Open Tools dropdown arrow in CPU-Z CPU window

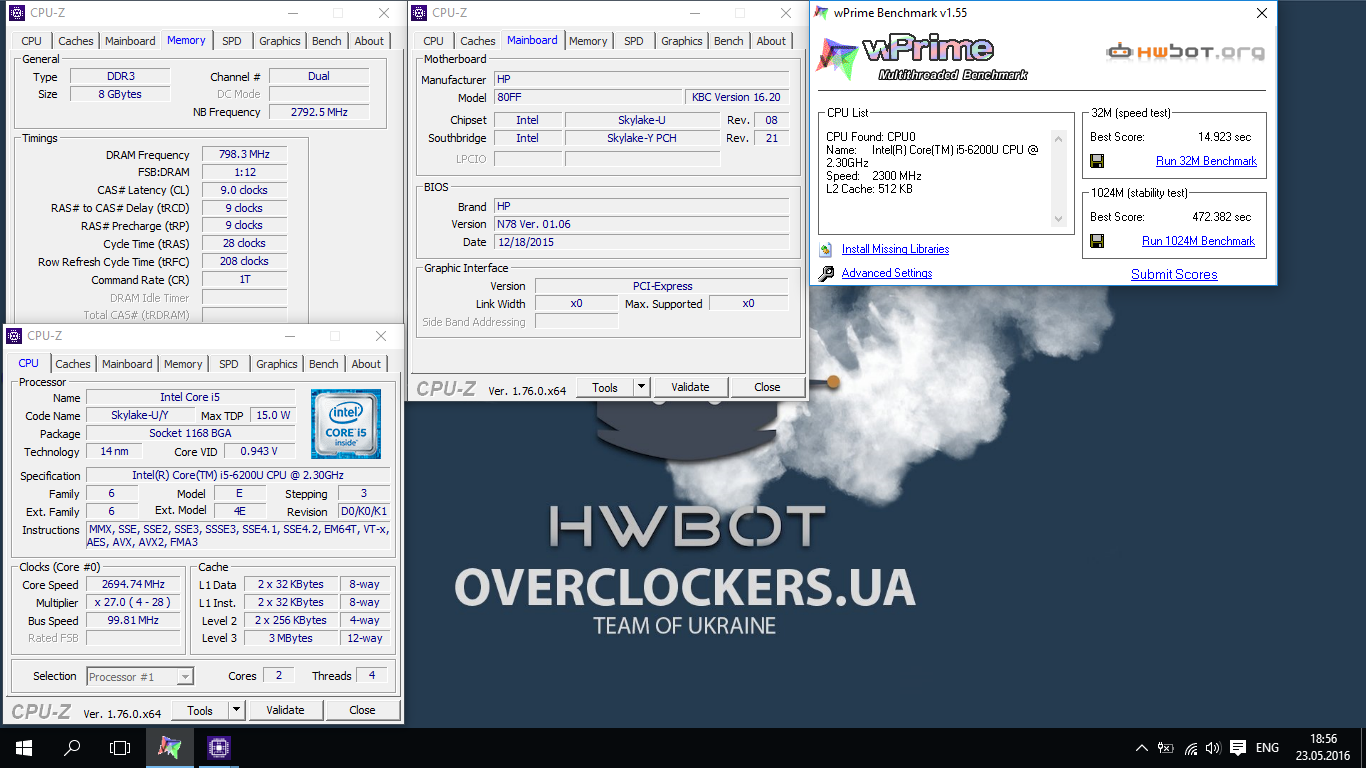pyautogui.click(x=236, y=710)
